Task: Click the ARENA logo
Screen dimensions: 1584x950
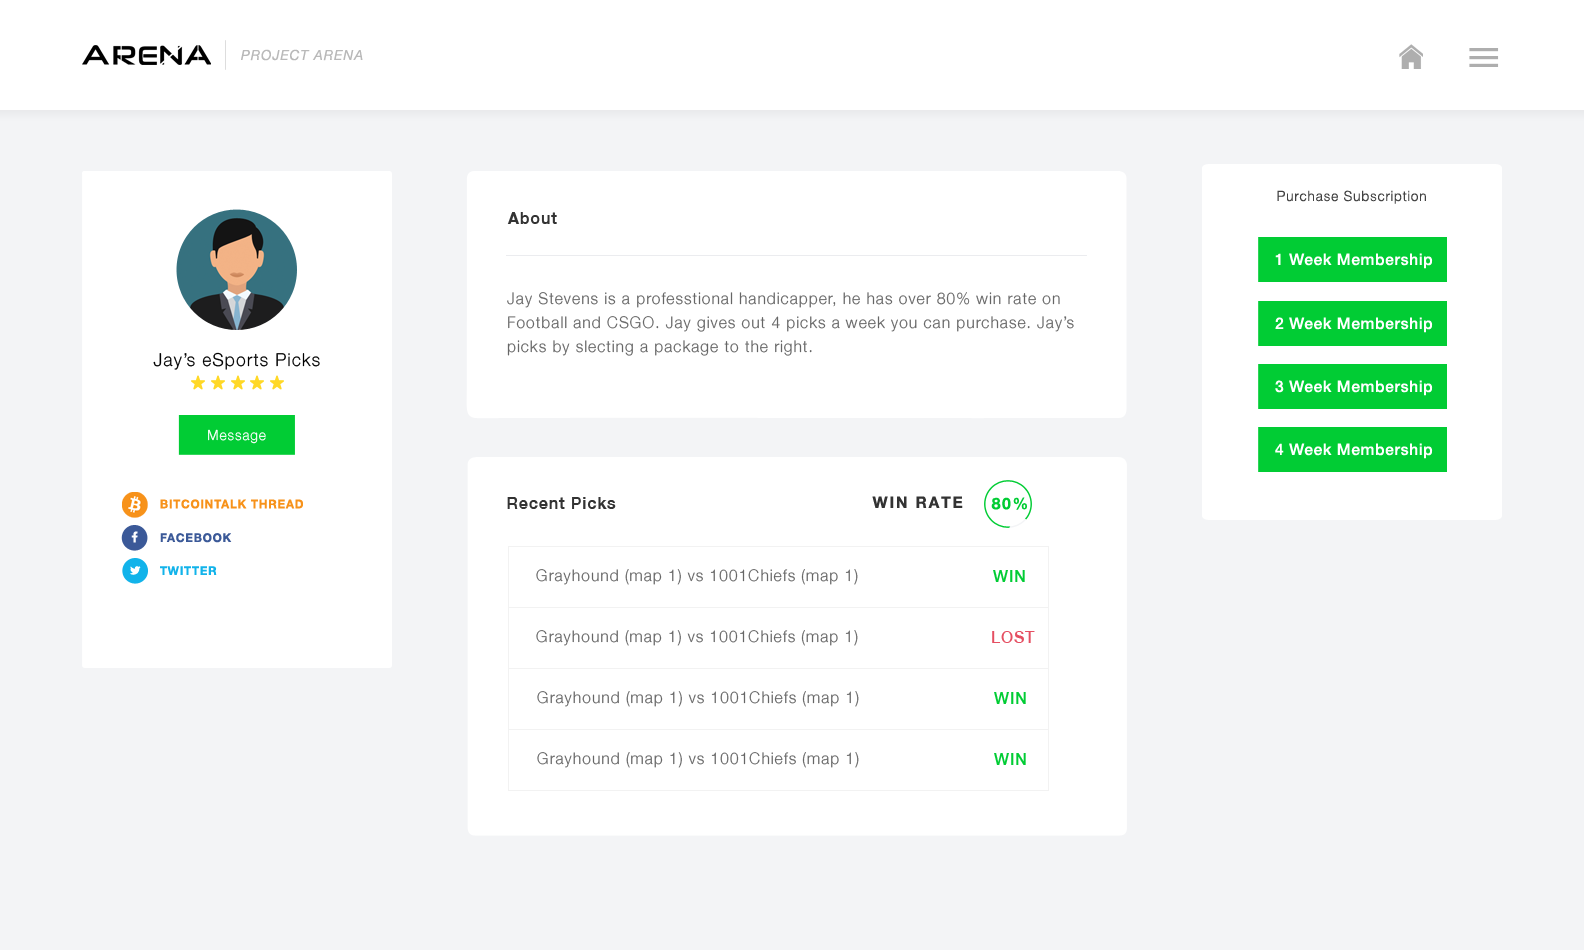Action: click(147, 55)
